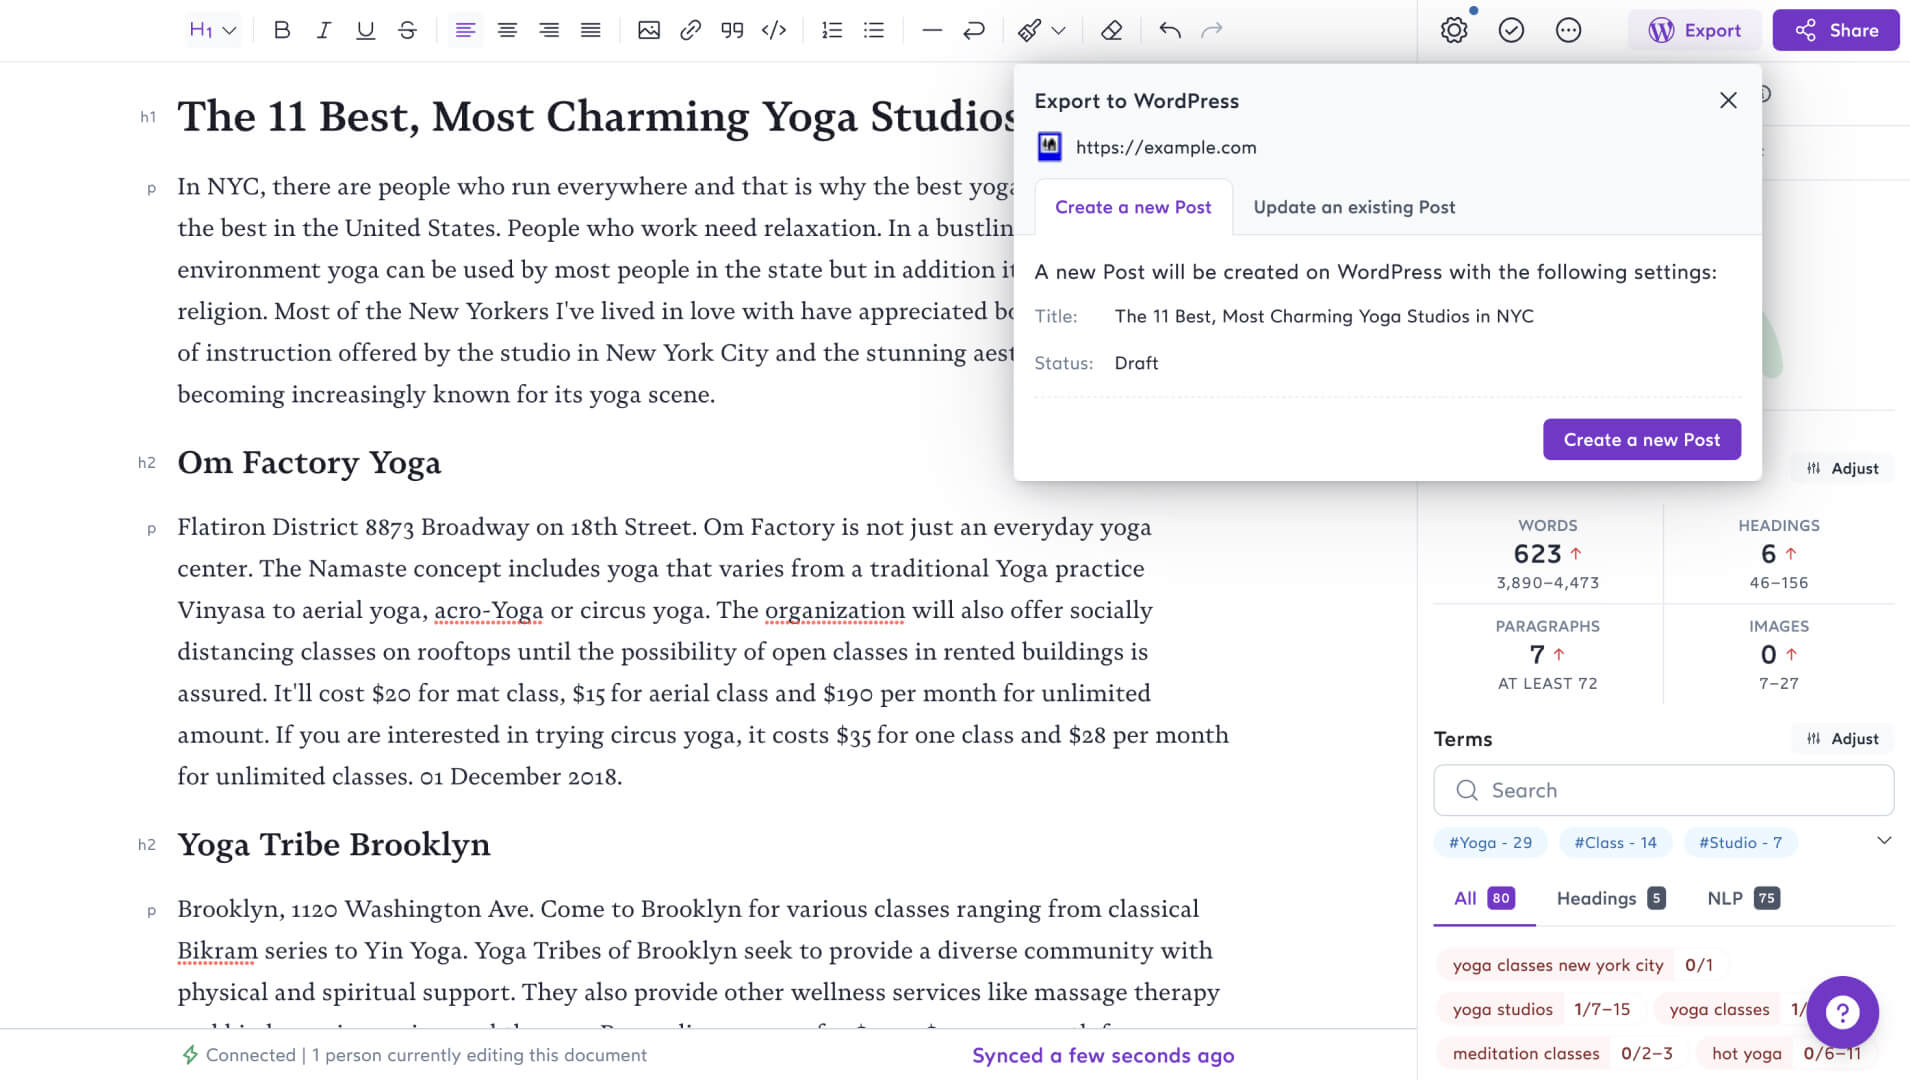This screenshot has height=1080, width=1910.
Task: Insert a hyperlink
Action: click(x=690, y=30)
